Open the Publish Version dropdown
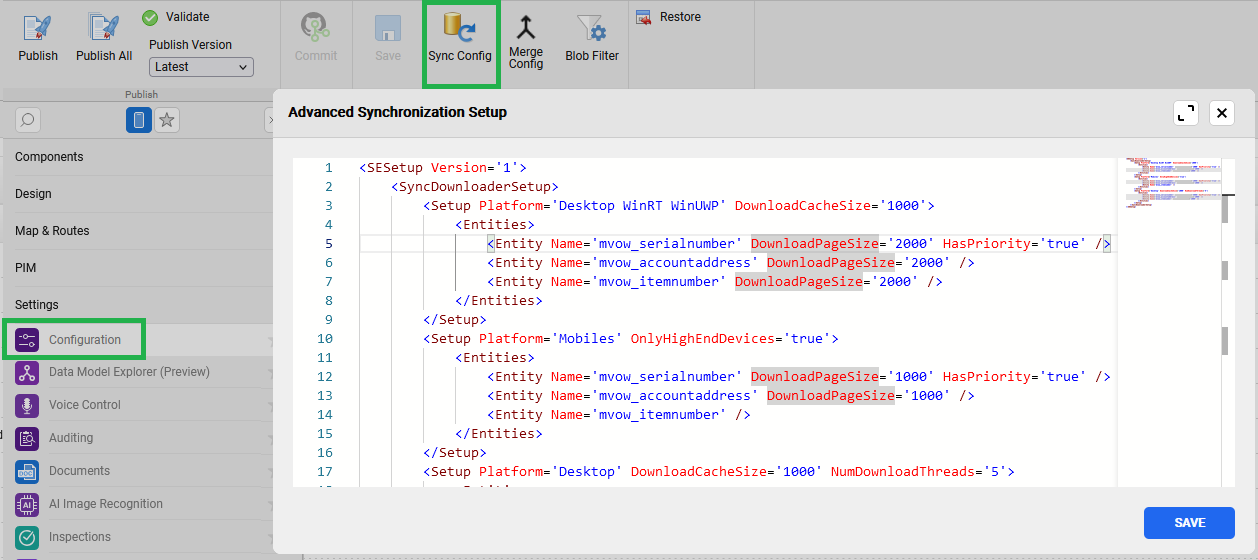 click(201, 67)
